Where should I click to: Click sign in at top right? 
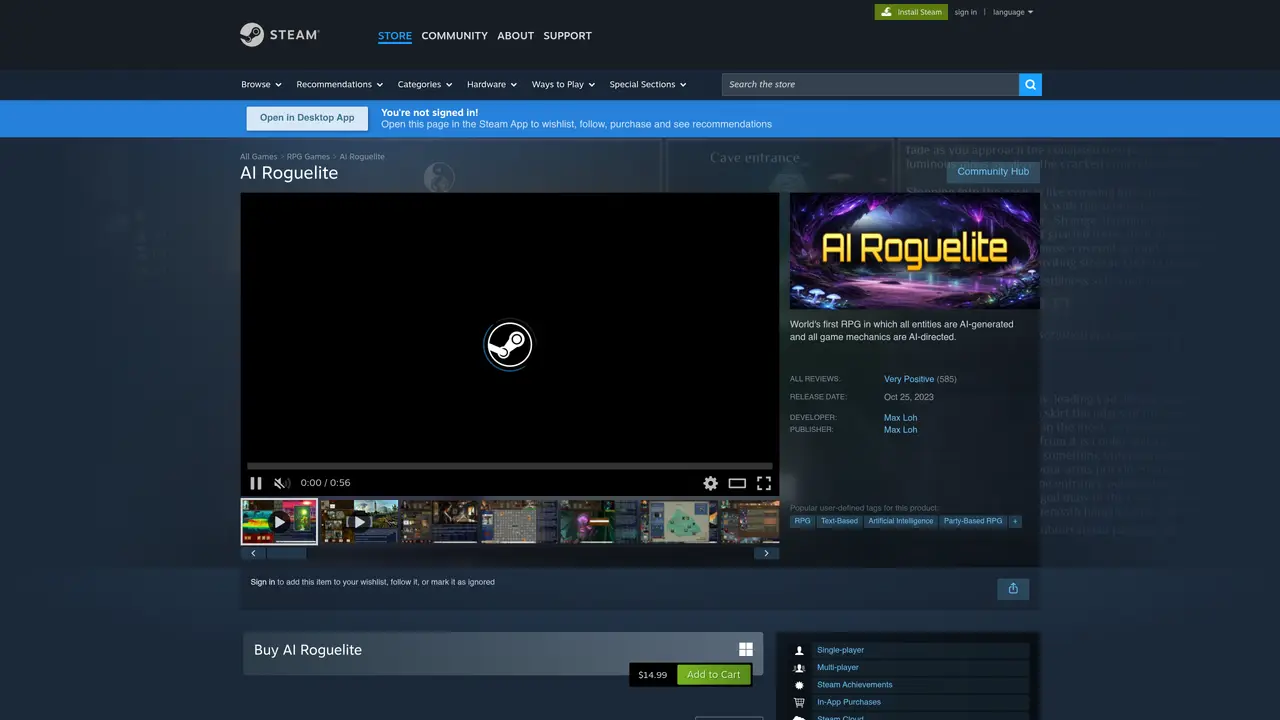(966, 12)
